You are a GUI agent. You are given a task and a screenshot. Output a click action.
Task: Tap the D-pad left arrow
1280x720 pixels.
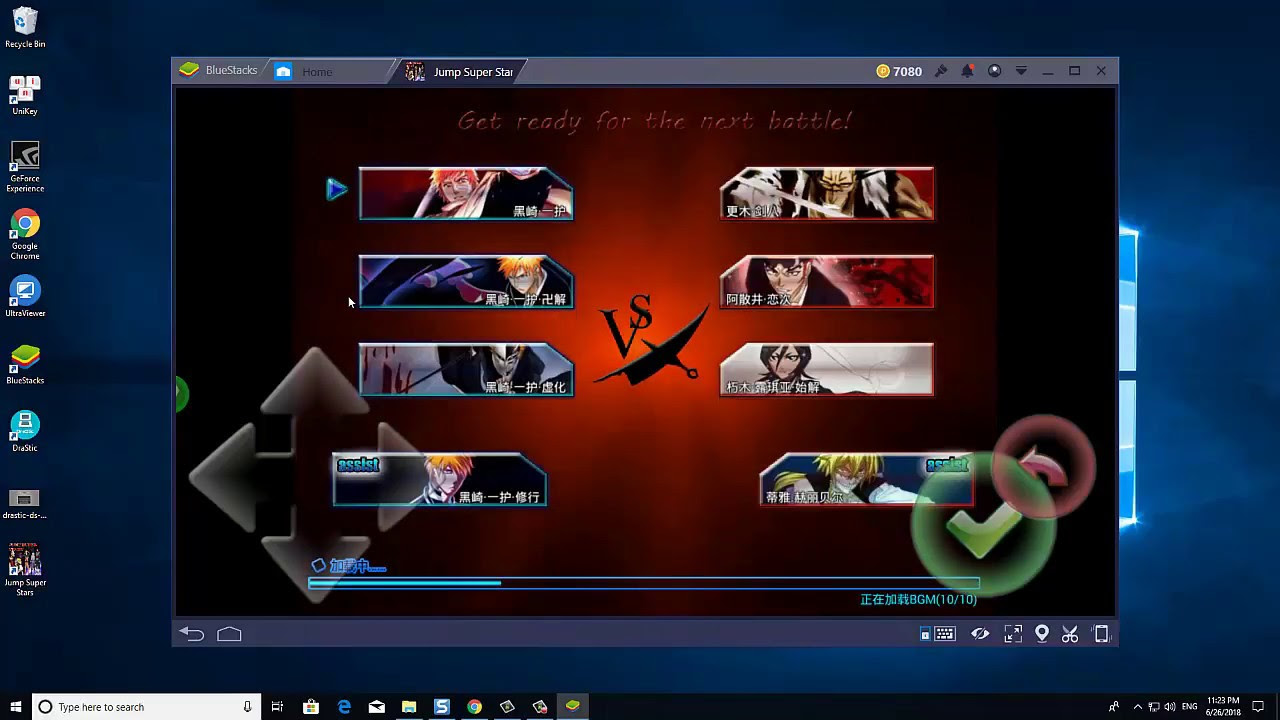(225, 477)
